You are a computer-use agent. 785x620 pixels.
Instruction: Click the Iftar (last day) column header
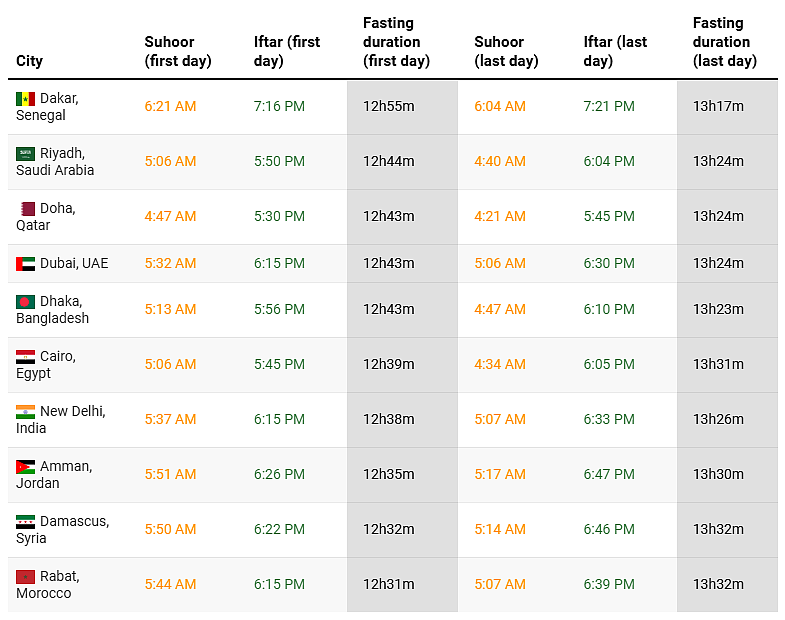click(615, 51)
